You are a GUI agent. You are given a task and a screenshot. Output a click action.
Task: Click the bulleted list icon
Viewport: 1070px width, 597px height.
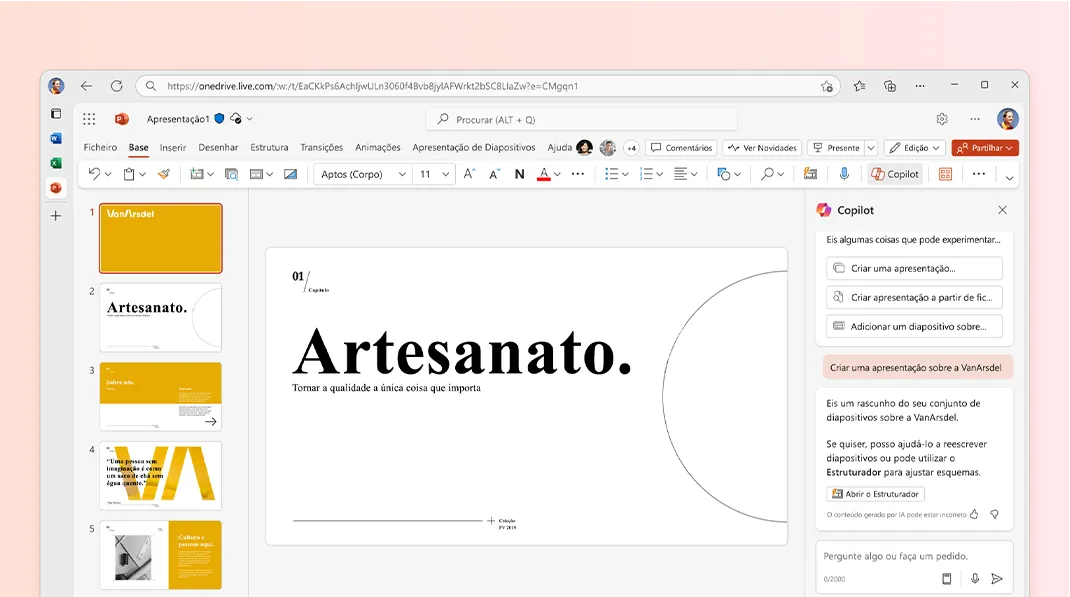[x=611, y=174]
